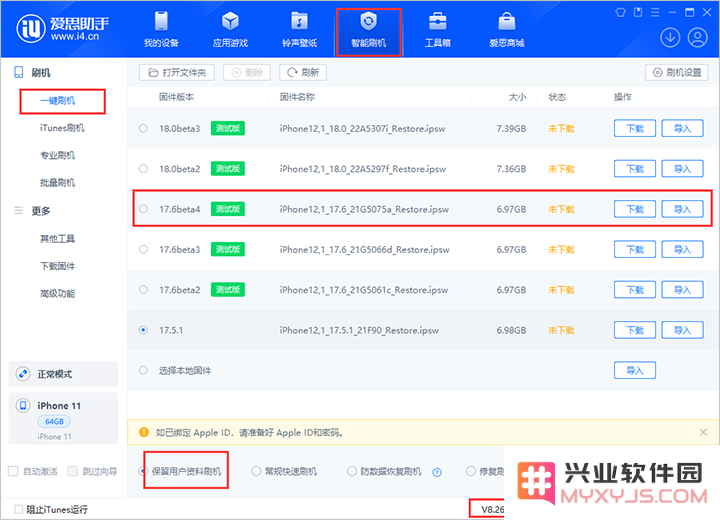720x520 pixels.
Task: Select firmware 18.0beta3 radio button
Action: tap(143, 128)
